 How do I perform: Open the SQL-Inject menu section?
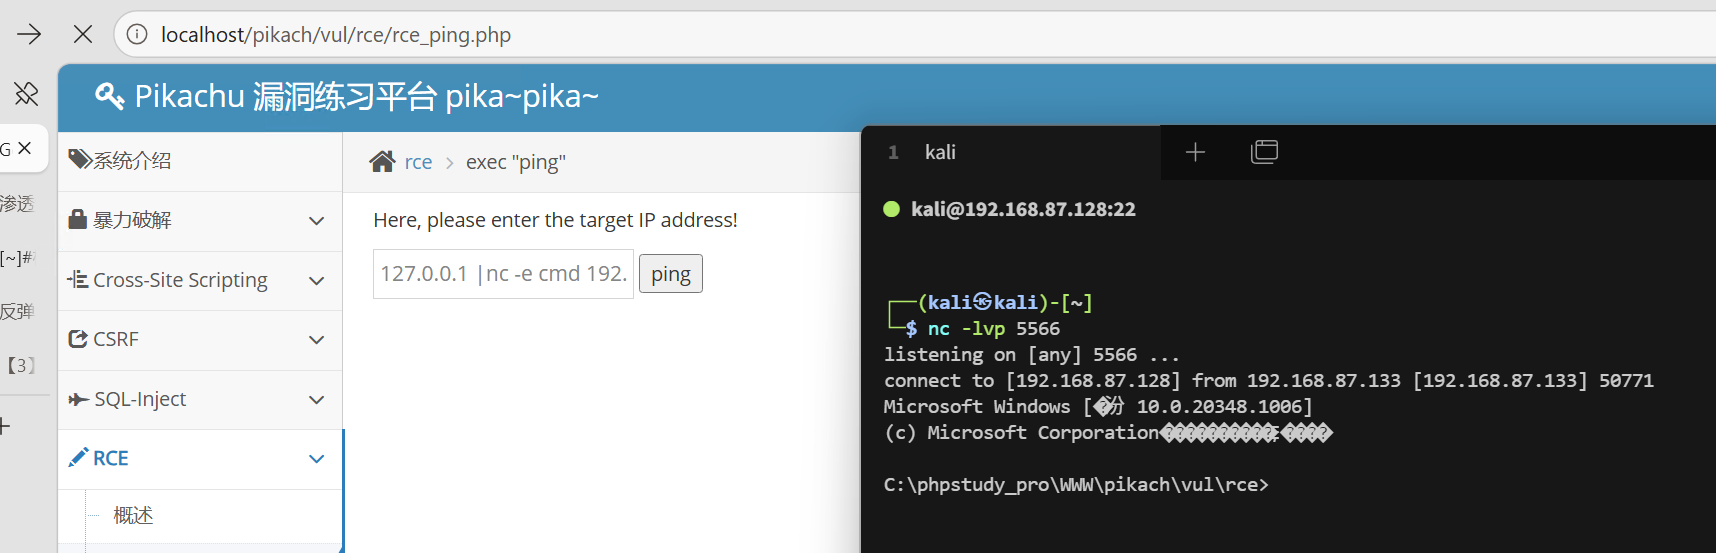pos(200,400)
